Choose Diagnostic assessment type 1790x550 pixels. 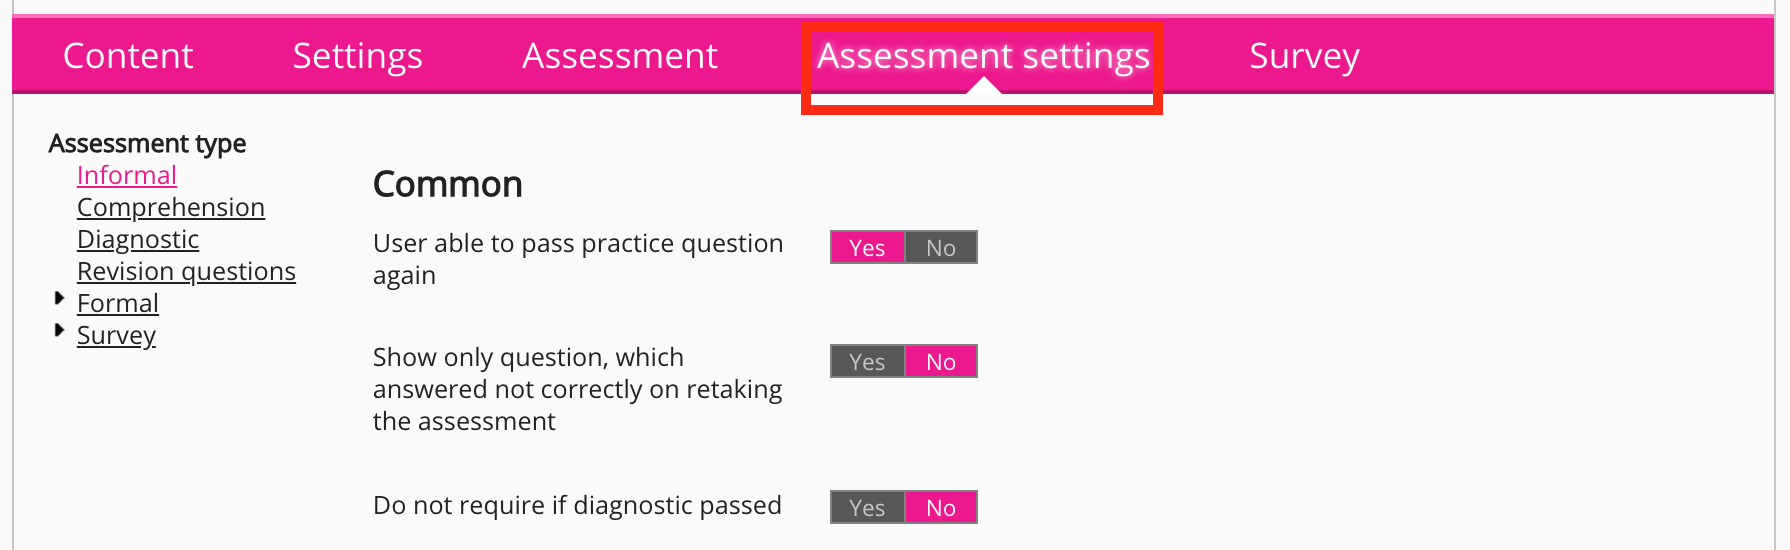[138, 239]
